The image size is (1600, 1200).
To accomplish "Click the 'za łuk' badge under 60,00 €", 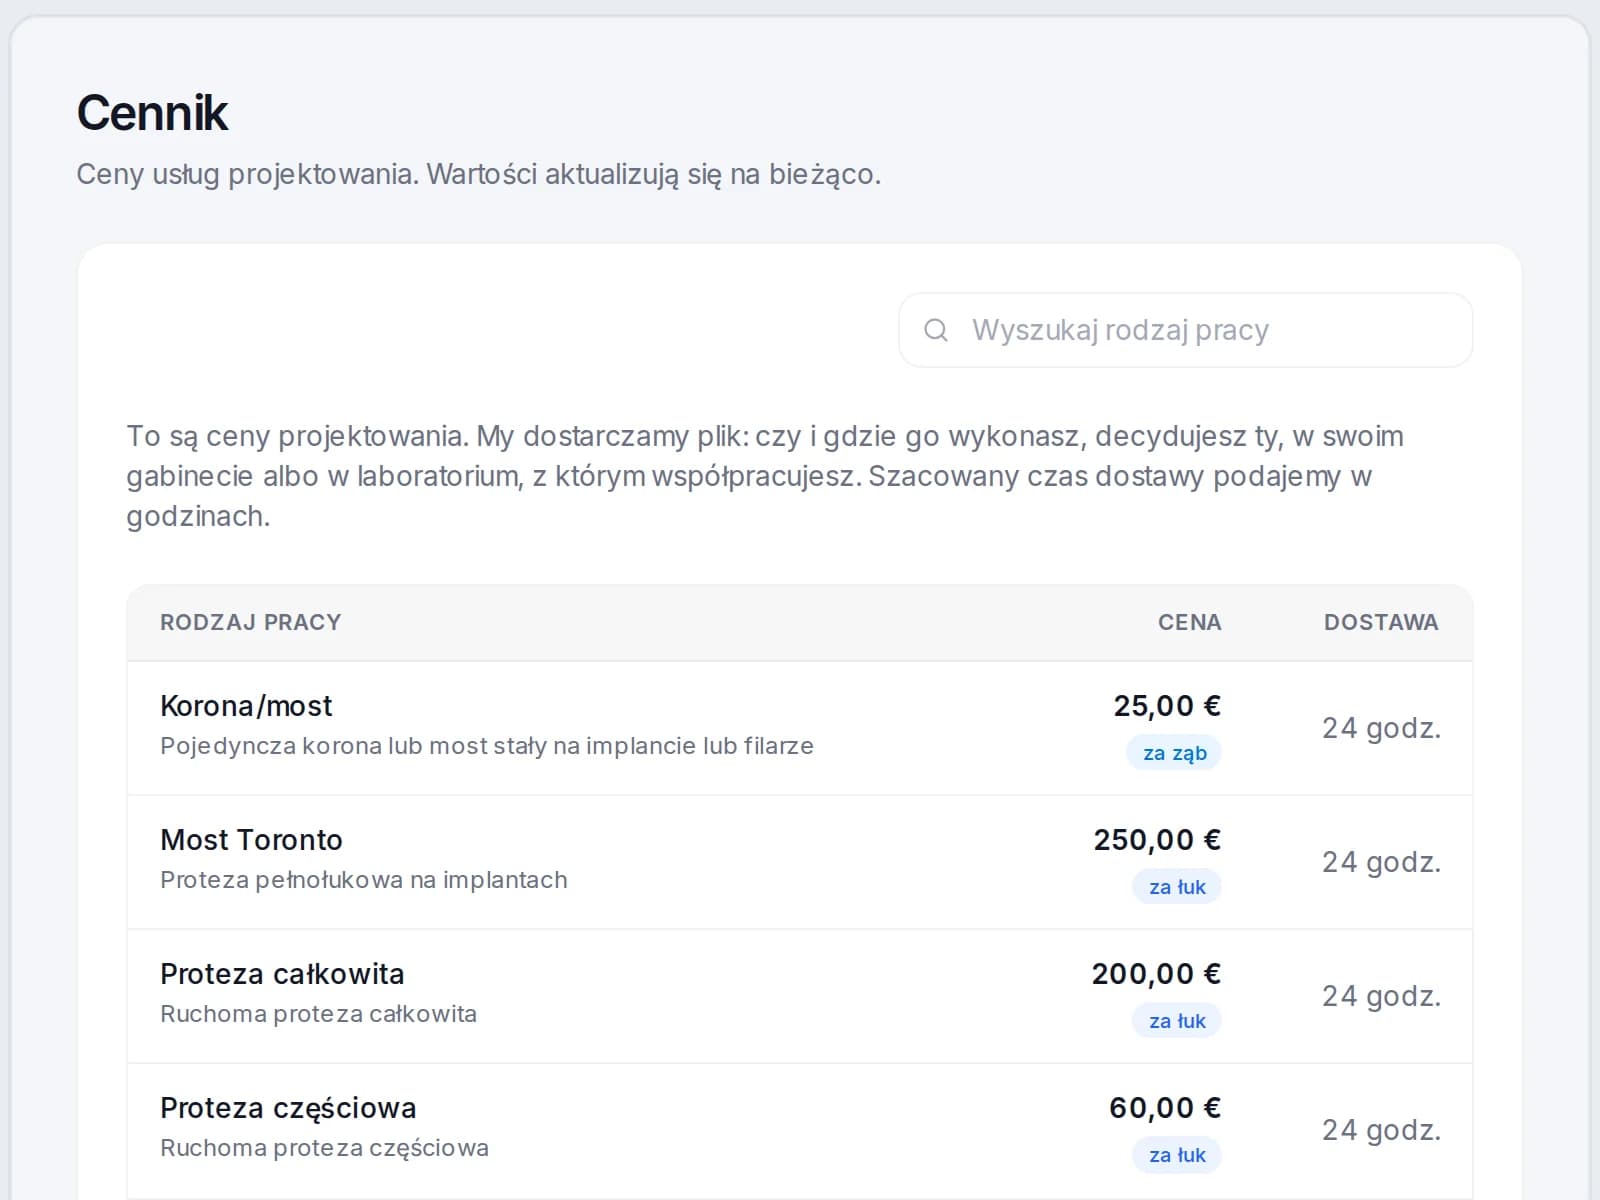I will coord(1177,1155).
